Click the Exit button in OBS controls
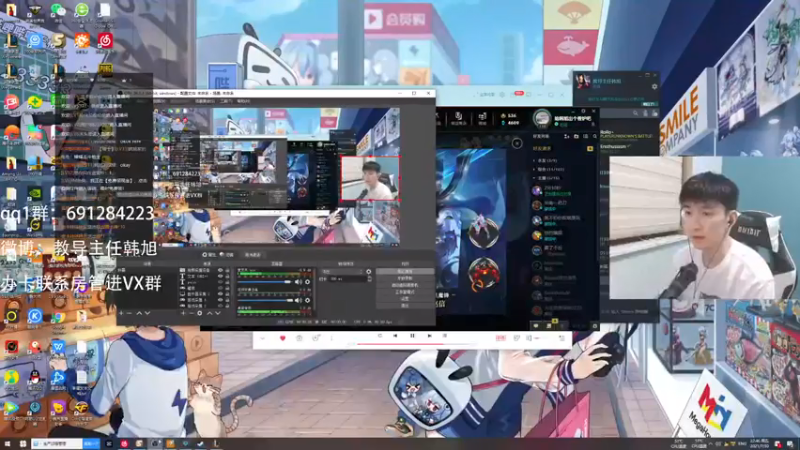The height and width of the screenshot is (450, 800). coord(405,306)
